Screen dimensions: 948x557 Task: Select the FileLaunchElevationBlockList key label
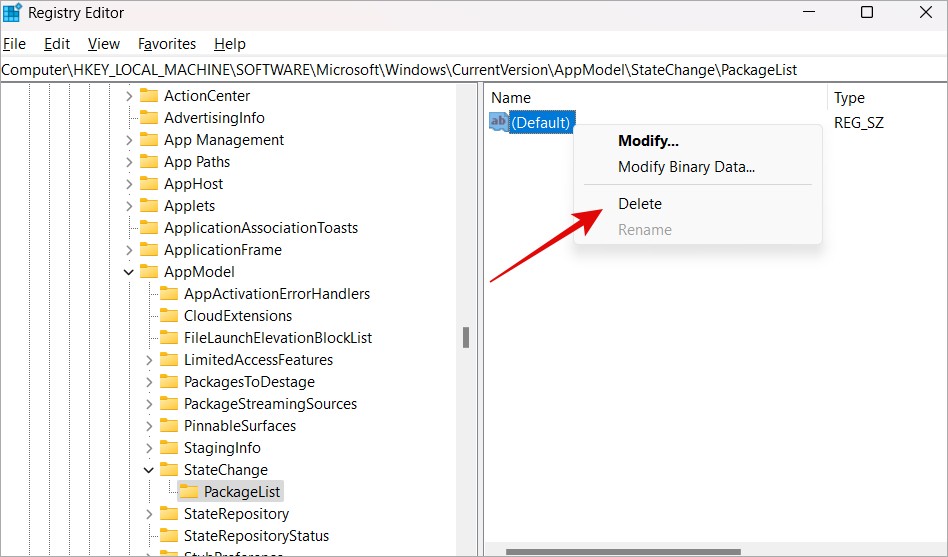(278, 337)
